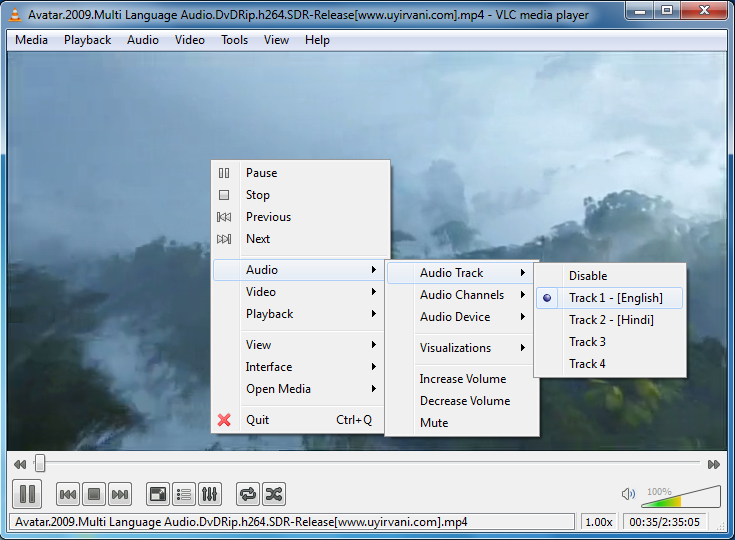Click Previous icon in context menu

(x=224, y=217)
